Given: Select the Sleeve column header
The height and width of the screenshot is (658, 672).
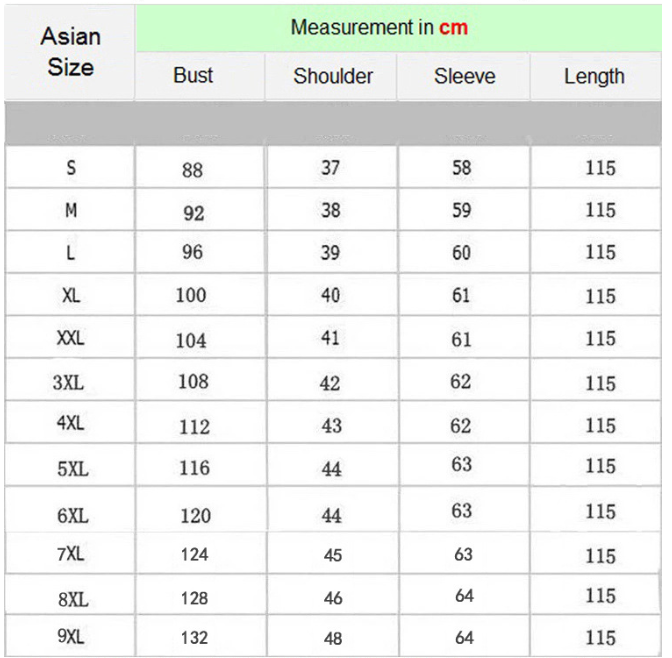Looking at the screenshot, I should coord(464,76).
